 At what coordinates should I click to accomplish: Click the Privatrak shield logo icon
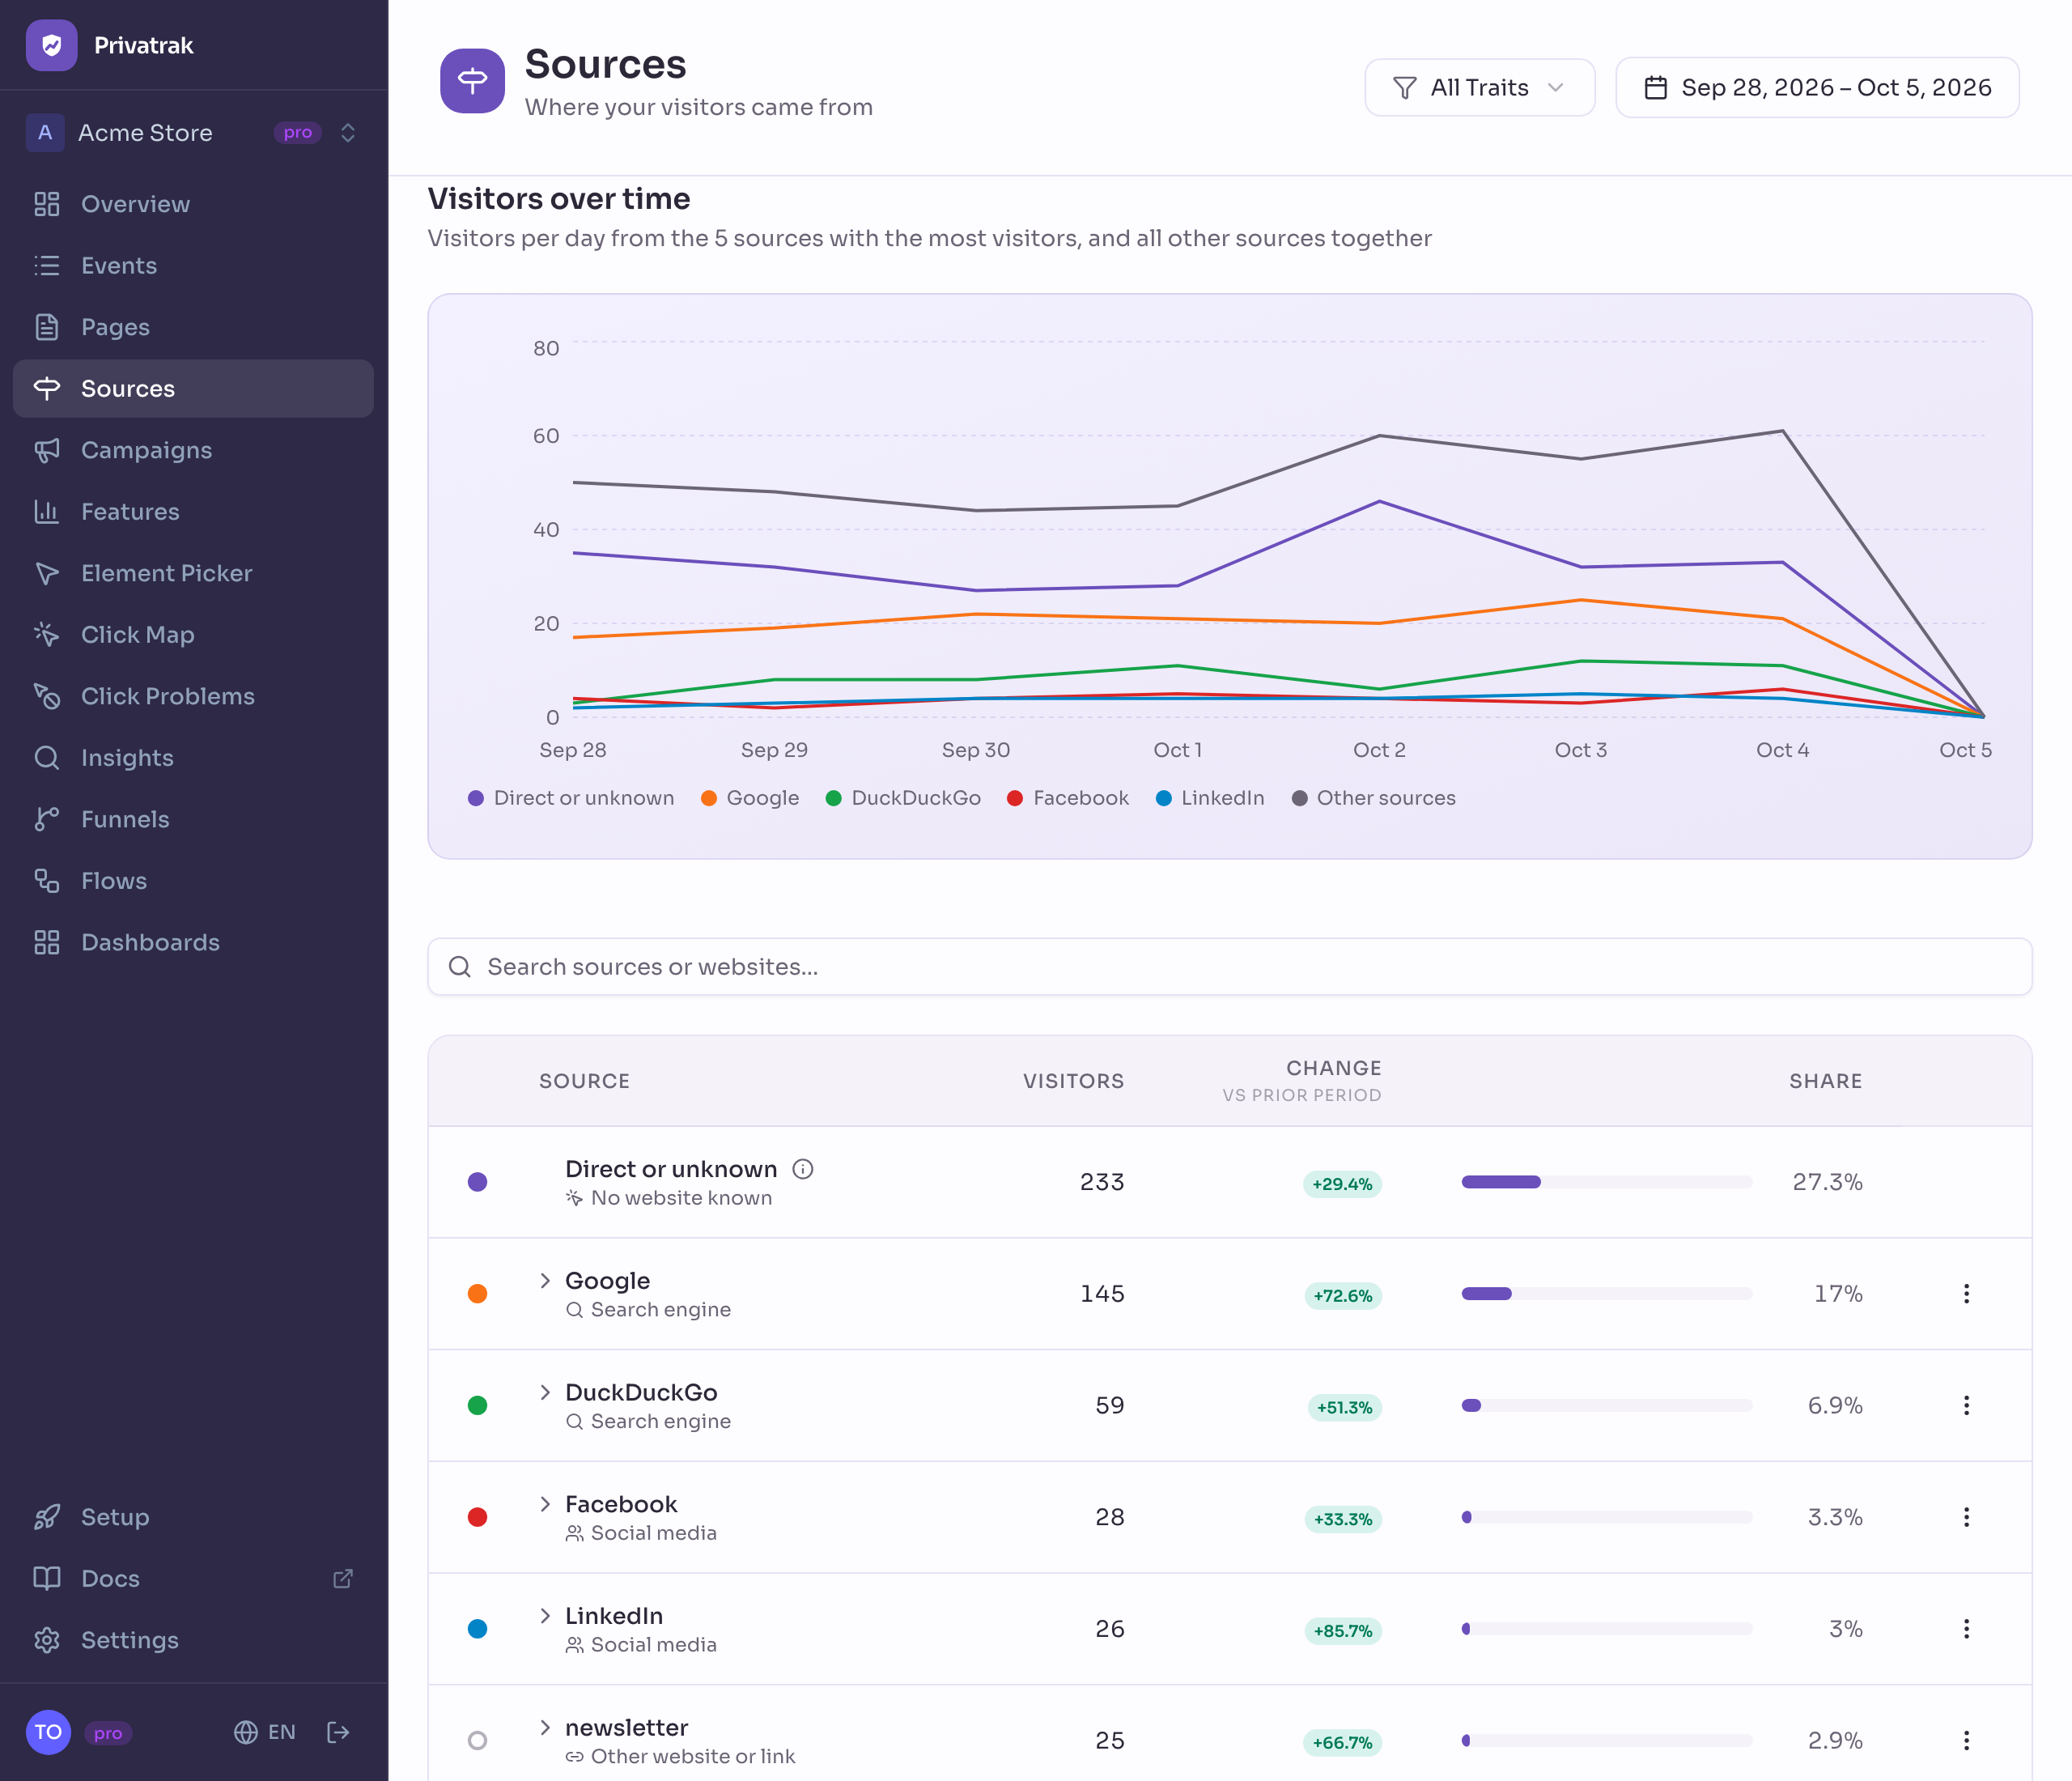tap(51, 45)
